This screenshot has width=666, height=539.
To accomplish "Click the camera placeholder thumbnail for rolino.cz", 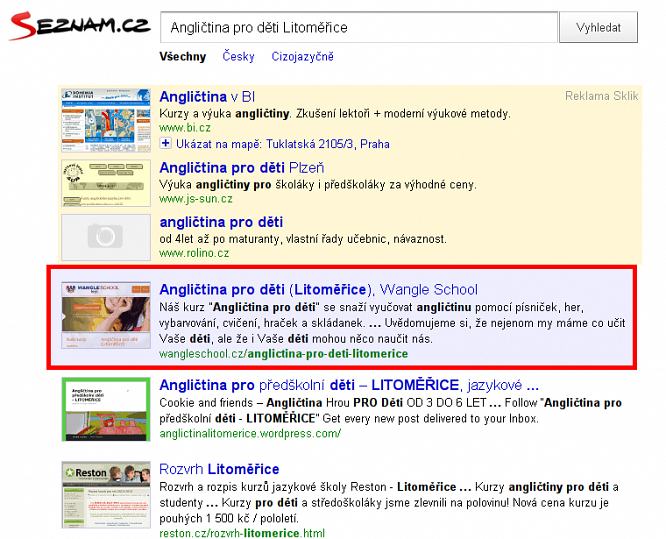I will pos(106,237).
